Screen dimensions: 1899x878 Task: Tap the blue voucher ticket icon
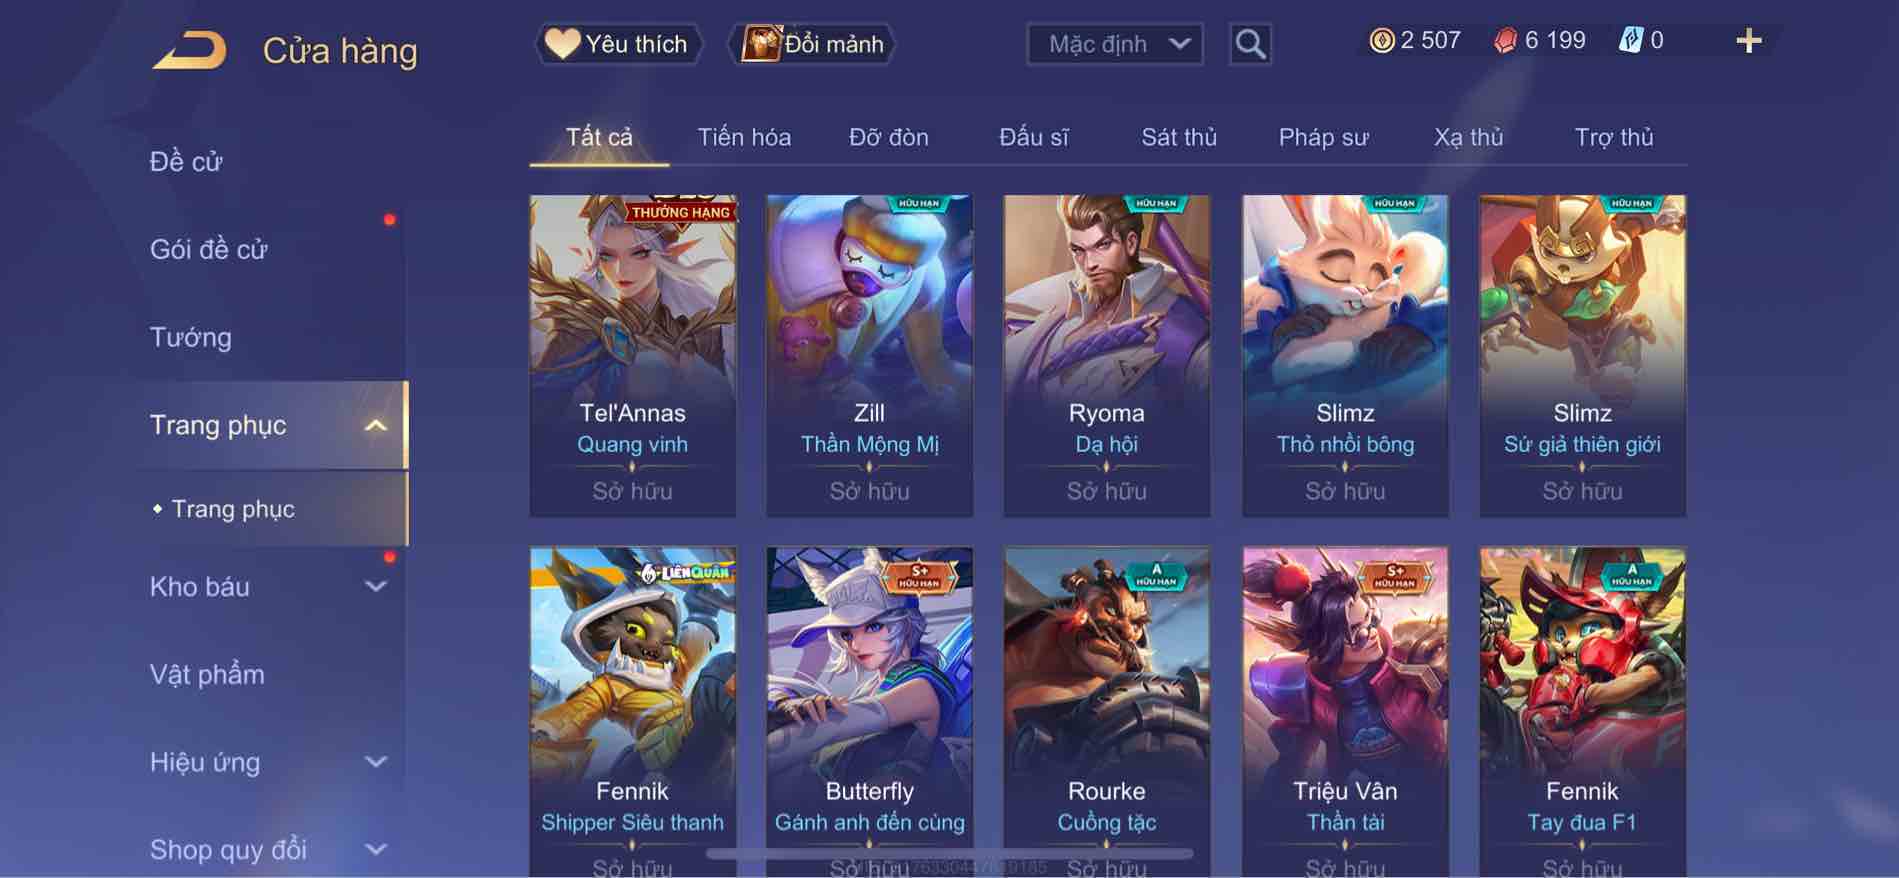[1630, 41]
